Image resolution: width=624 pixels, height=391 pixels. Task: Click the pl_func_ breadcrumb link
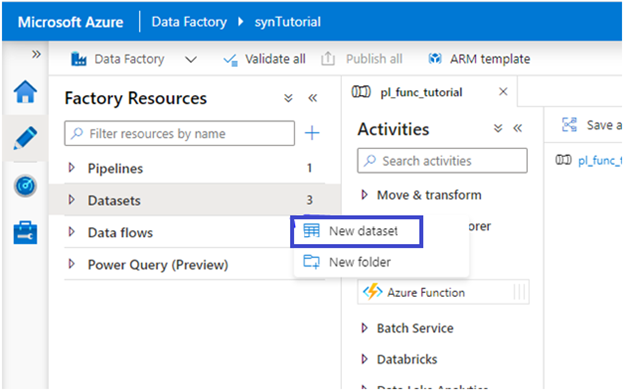[599, 160]
